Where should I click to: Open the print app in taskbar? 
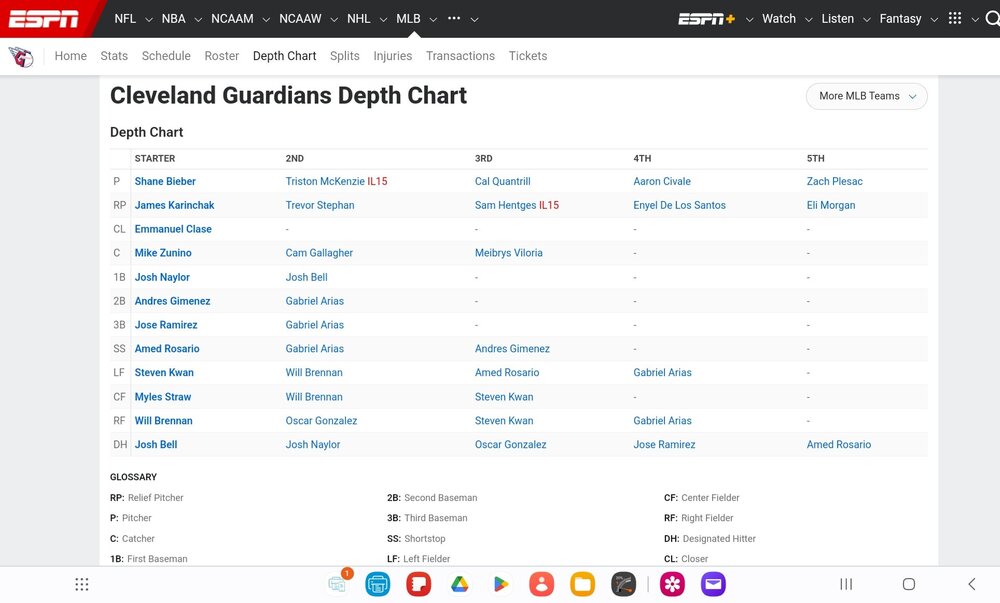pyautogui.click(x=378, y=585)
